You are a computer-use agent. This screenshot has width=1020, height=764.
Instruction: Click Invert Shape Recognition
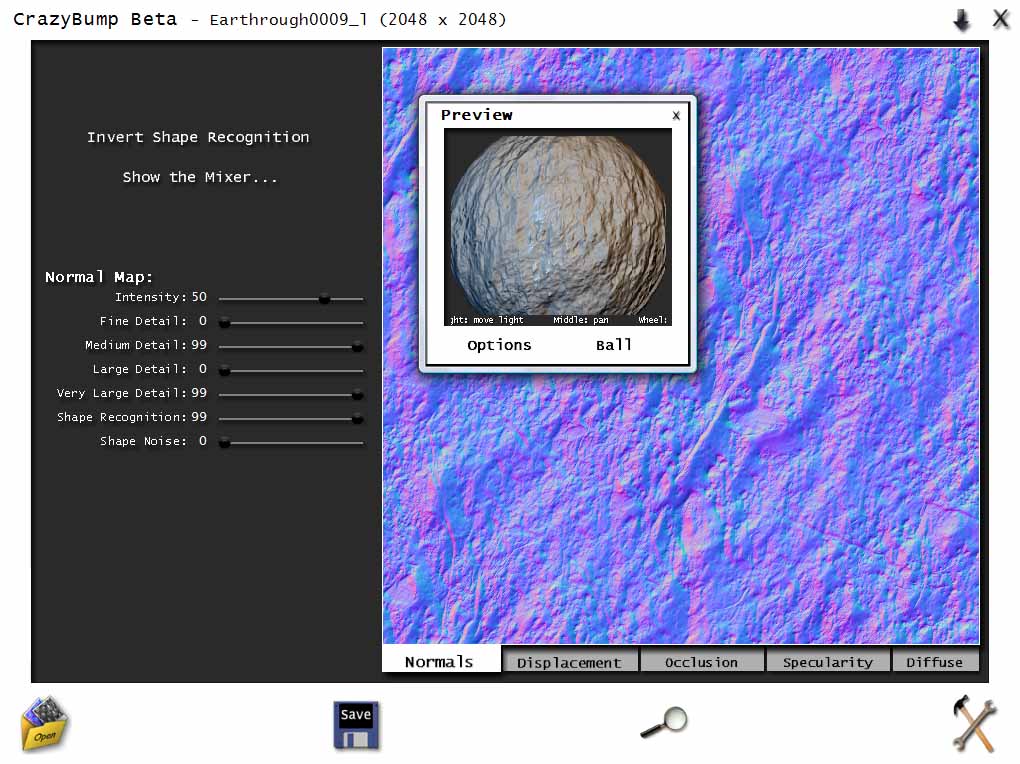(198, 137)
